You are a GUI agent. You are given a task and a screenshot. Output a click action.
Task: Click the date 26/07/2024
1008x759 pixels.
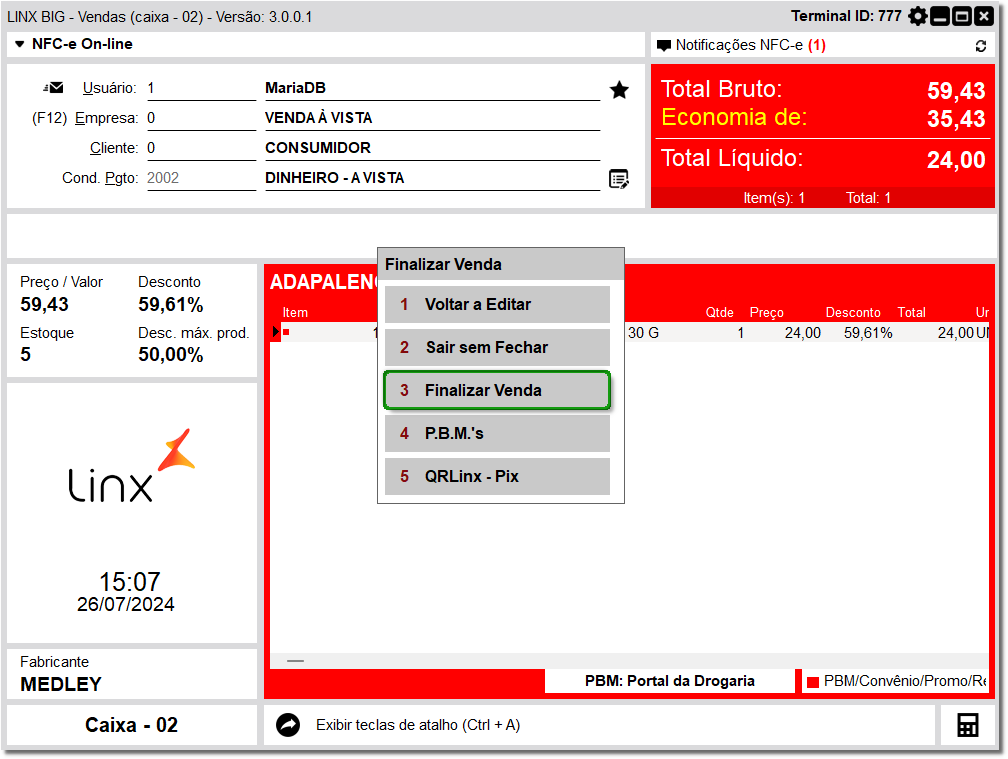pos(126,604)
